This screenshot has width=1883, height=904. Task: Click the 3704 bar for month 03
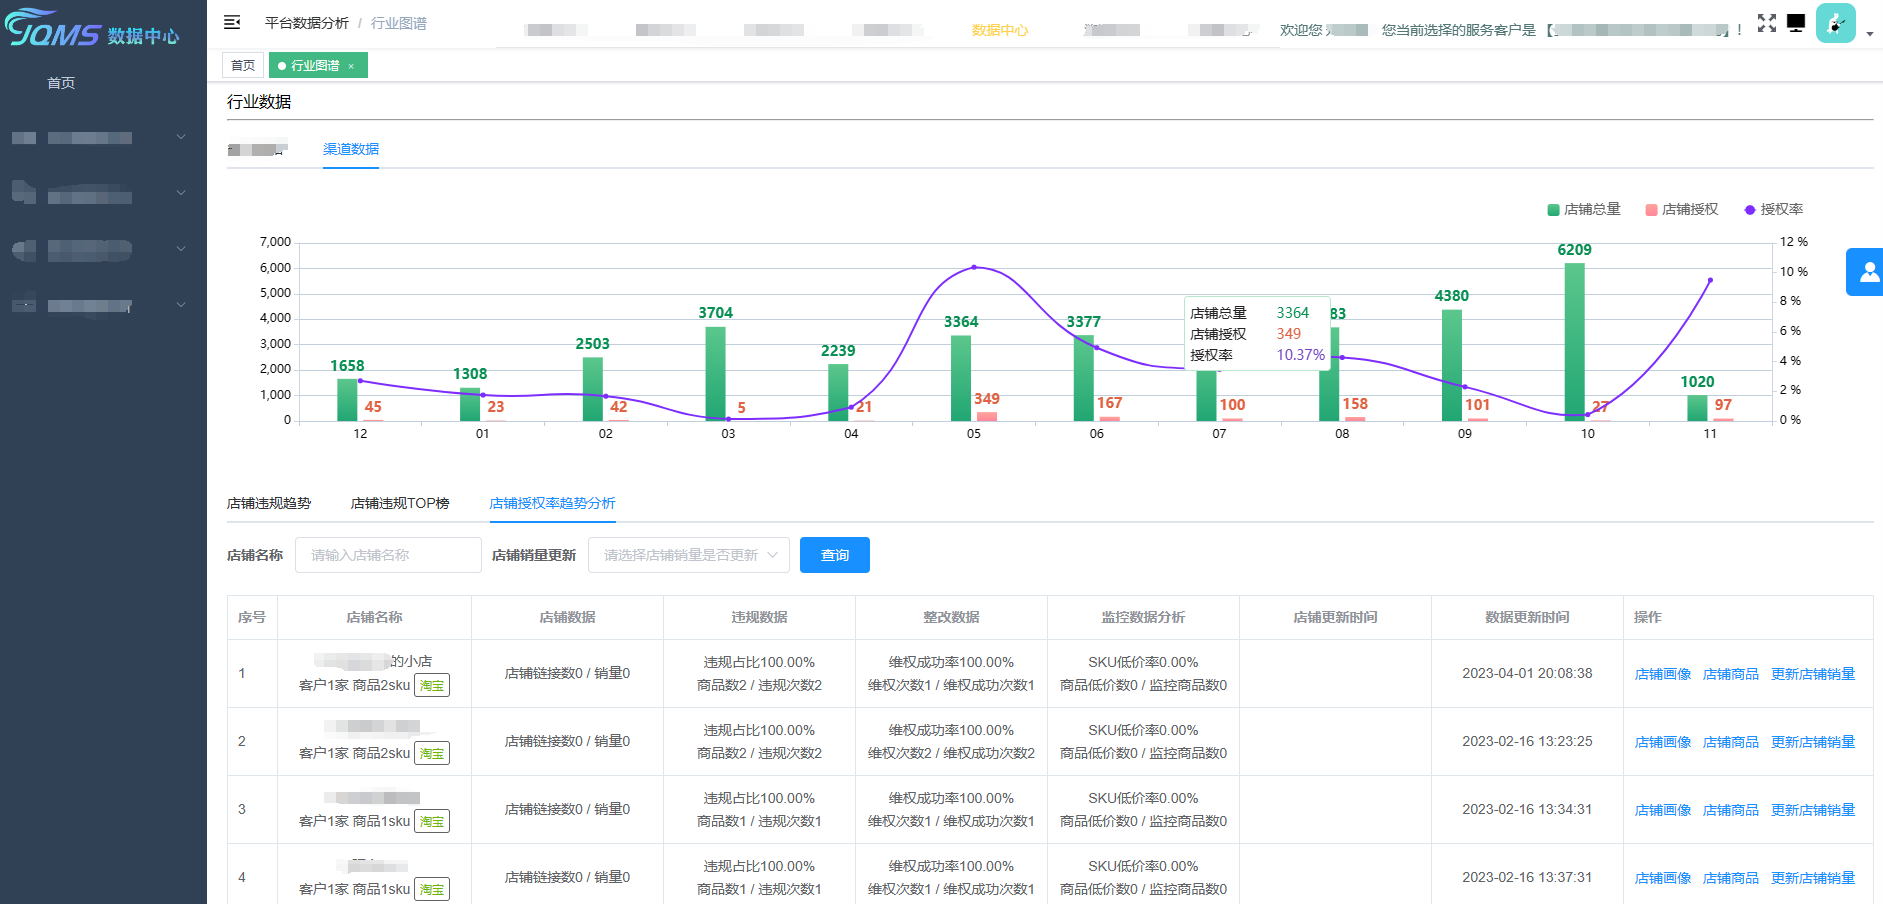(715, 374)
